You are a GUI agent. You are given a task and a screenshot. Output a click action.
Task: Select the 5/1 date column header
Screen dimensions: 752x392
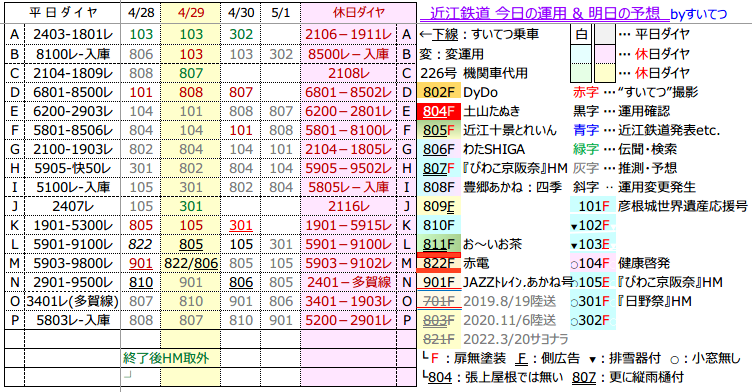[x=281, y=13]
